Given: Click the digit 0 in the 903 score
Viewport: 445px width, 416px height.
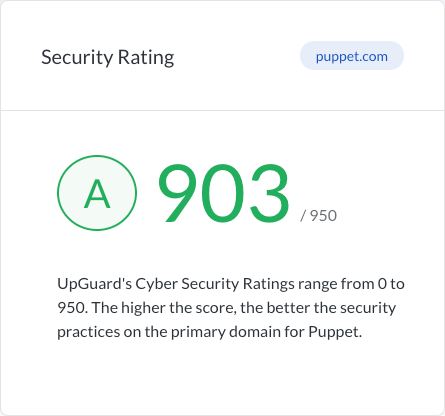Looking at the screenshot, I should [x=224, y=193].
